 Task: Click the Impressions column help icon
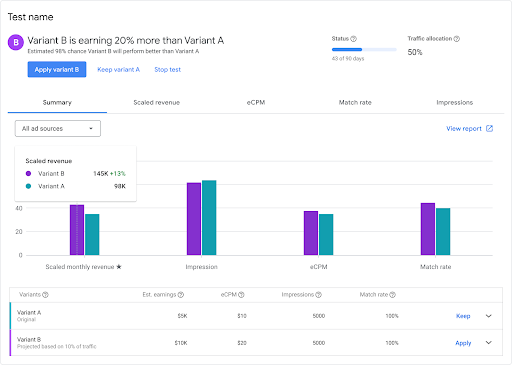[318, 295]
